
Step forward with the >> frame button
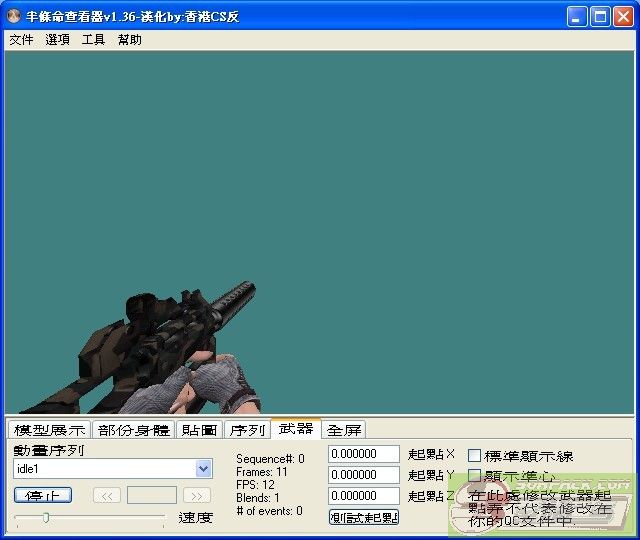pos(197,496)
